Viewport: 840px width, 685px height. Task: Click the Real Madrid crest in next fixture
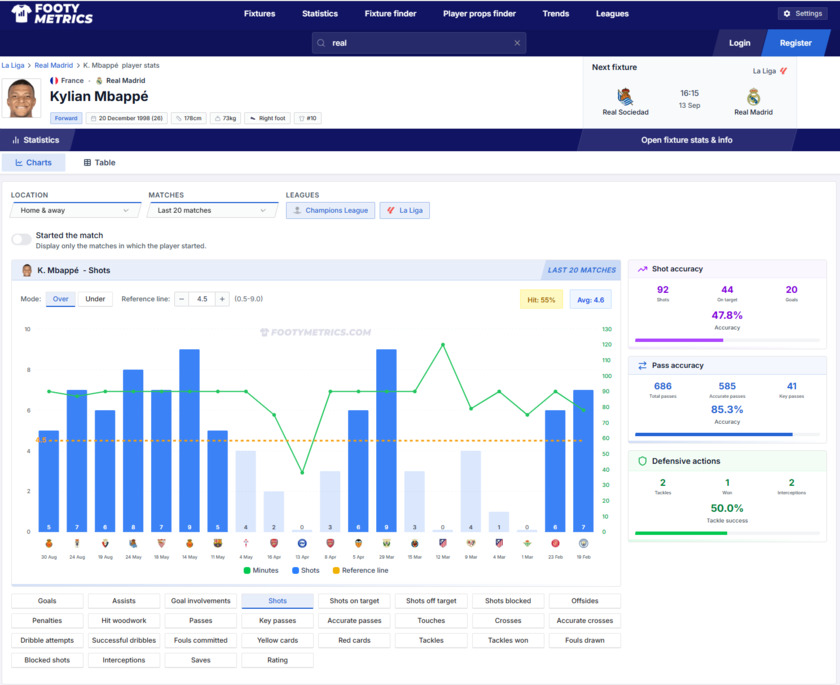(x=753, y=97)
